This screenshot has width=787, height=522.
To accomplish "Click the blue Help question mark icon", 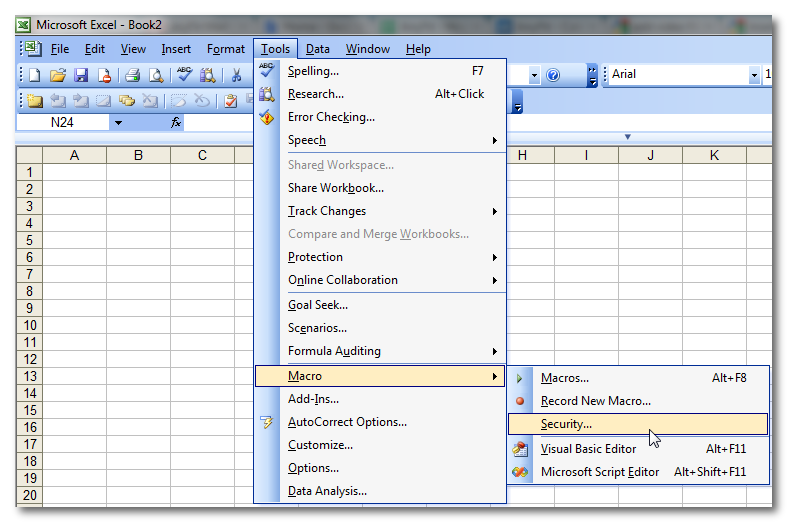I will pos(553,75).
